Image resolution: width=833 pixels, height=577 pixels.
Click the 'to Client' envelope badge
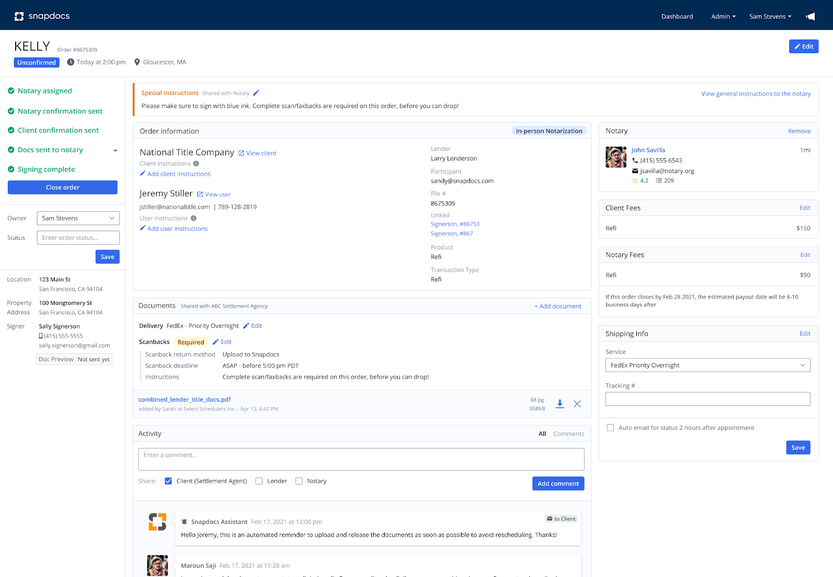562,519
